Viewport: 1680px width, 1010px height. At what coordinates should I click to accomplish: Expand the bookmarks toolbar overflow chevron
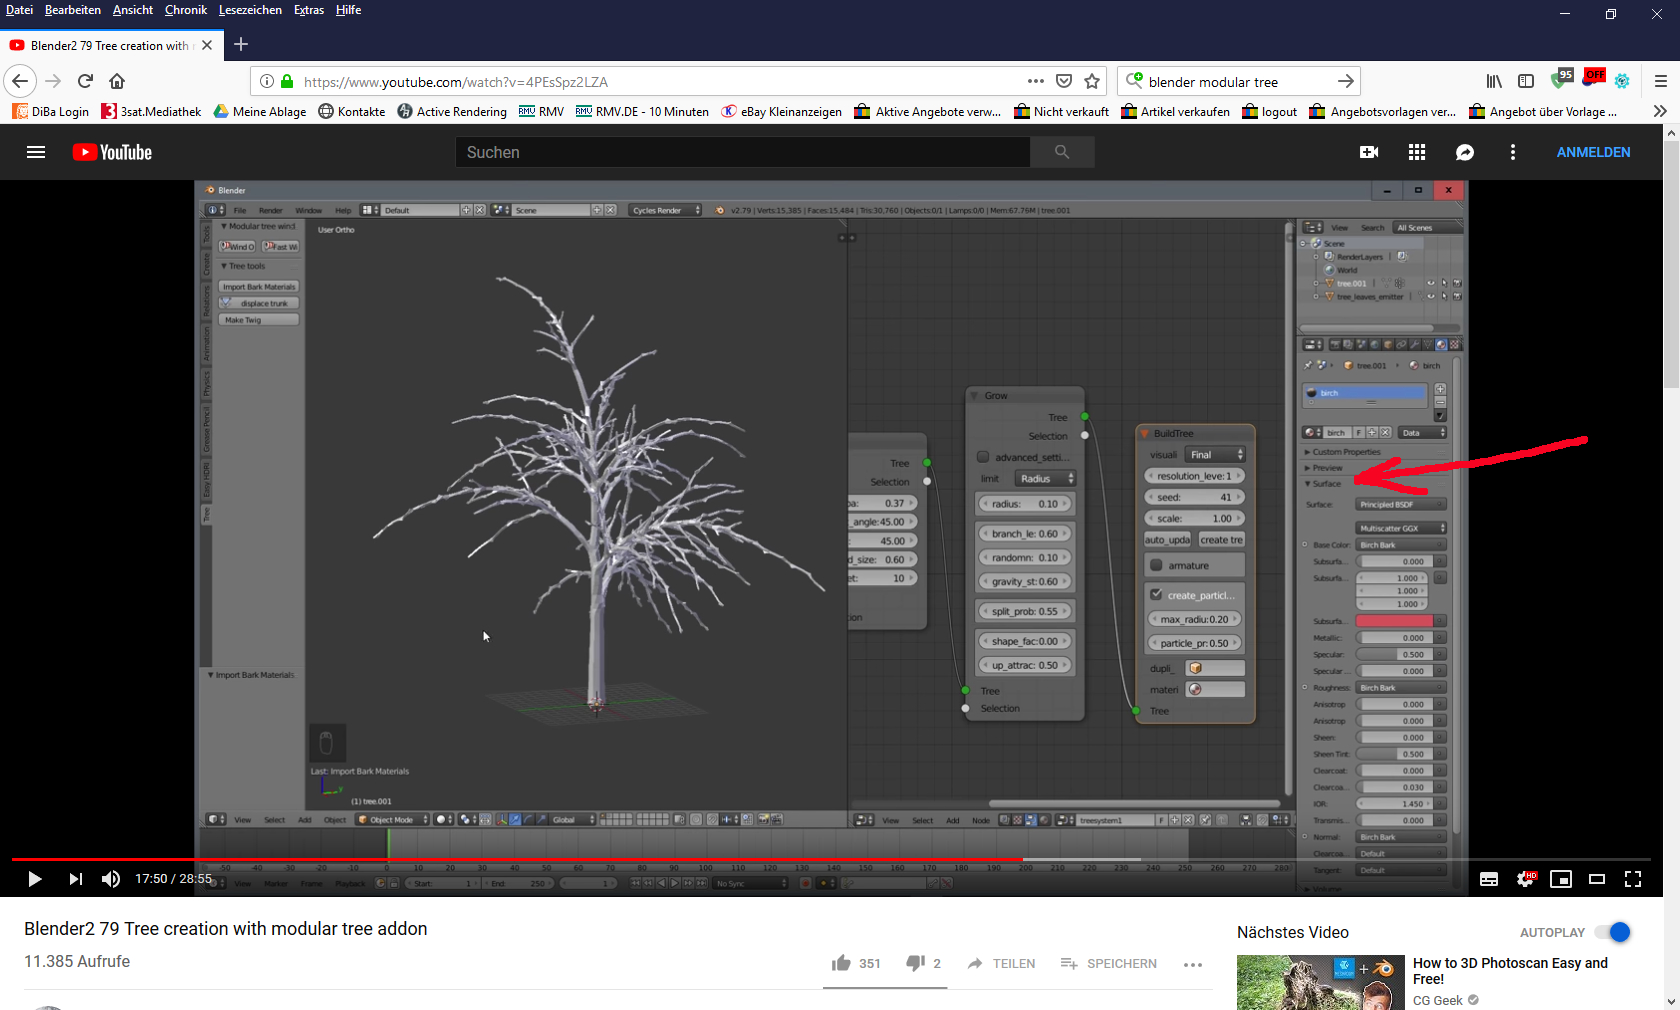tap(1660, 111)
